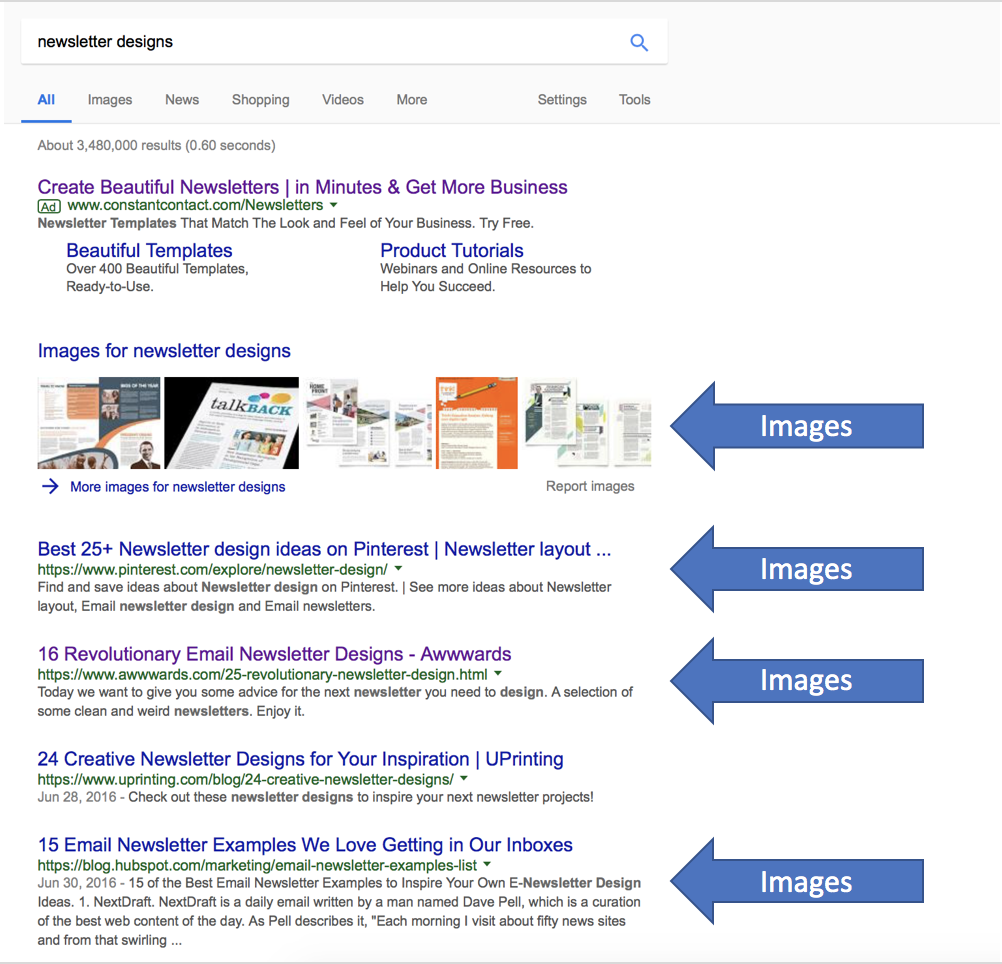Expand the dropdown arrow beside the Pinterest URL
The width and height of the screenshot is (1002, 964).
(397, 568)
